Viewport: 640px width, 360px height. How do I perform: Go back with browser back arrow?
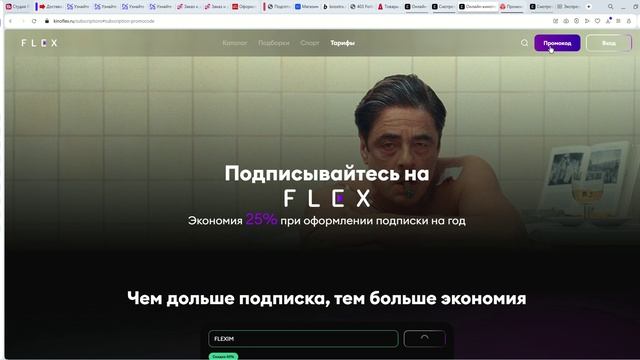[x=11, y=21]
